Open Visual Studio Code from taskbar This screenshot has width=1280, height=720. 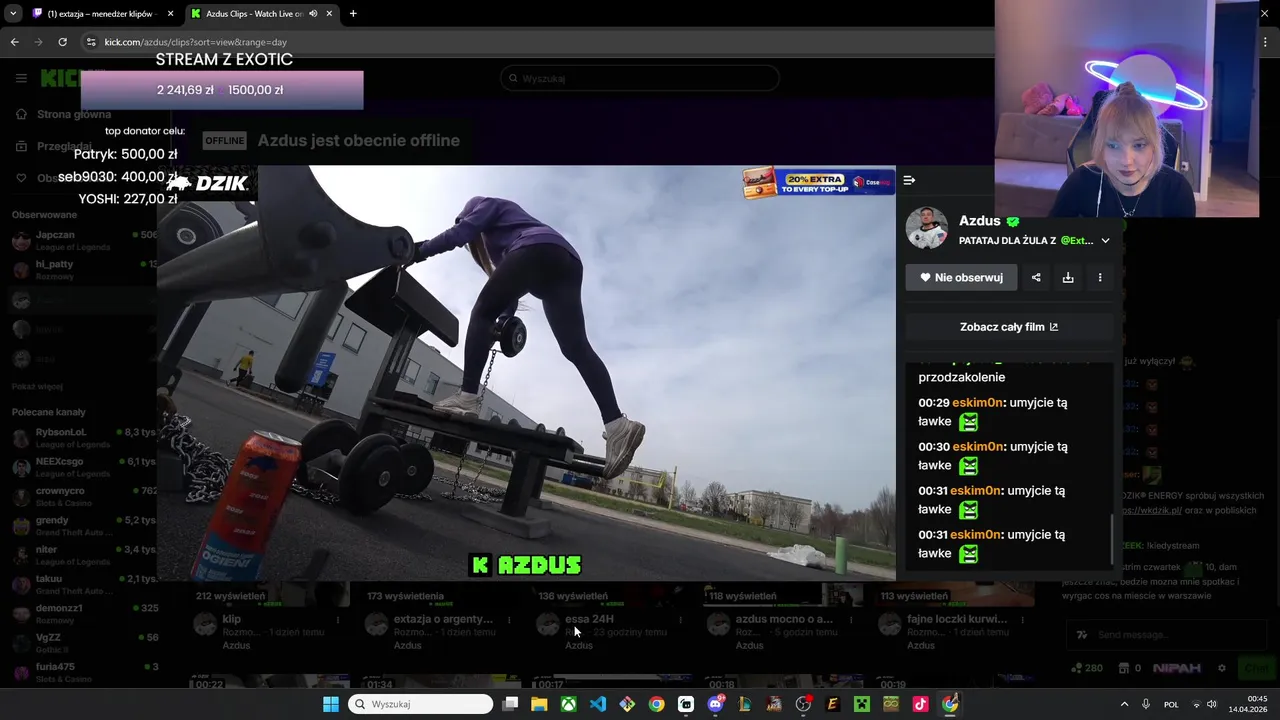598,704
